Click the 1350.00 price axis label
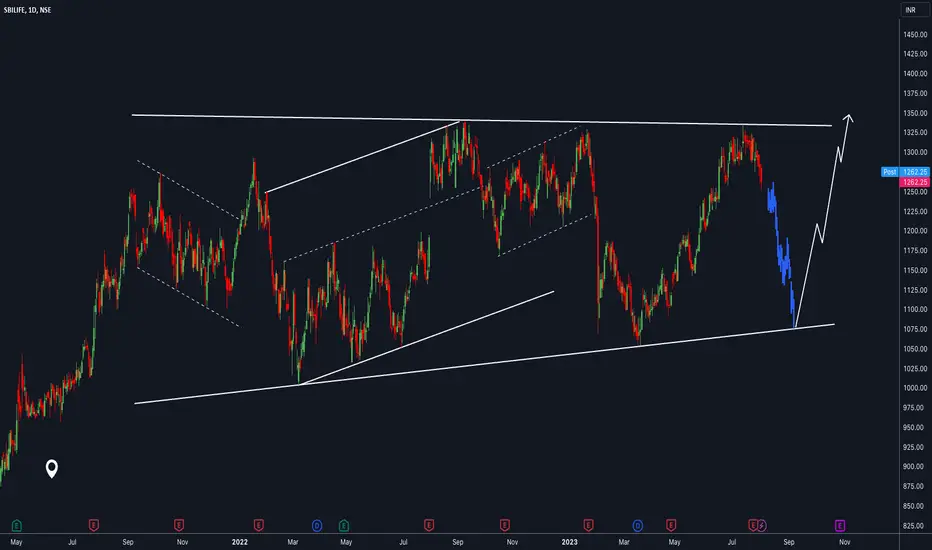This screenshot has width=932, height=550. [x=915, y=113]
